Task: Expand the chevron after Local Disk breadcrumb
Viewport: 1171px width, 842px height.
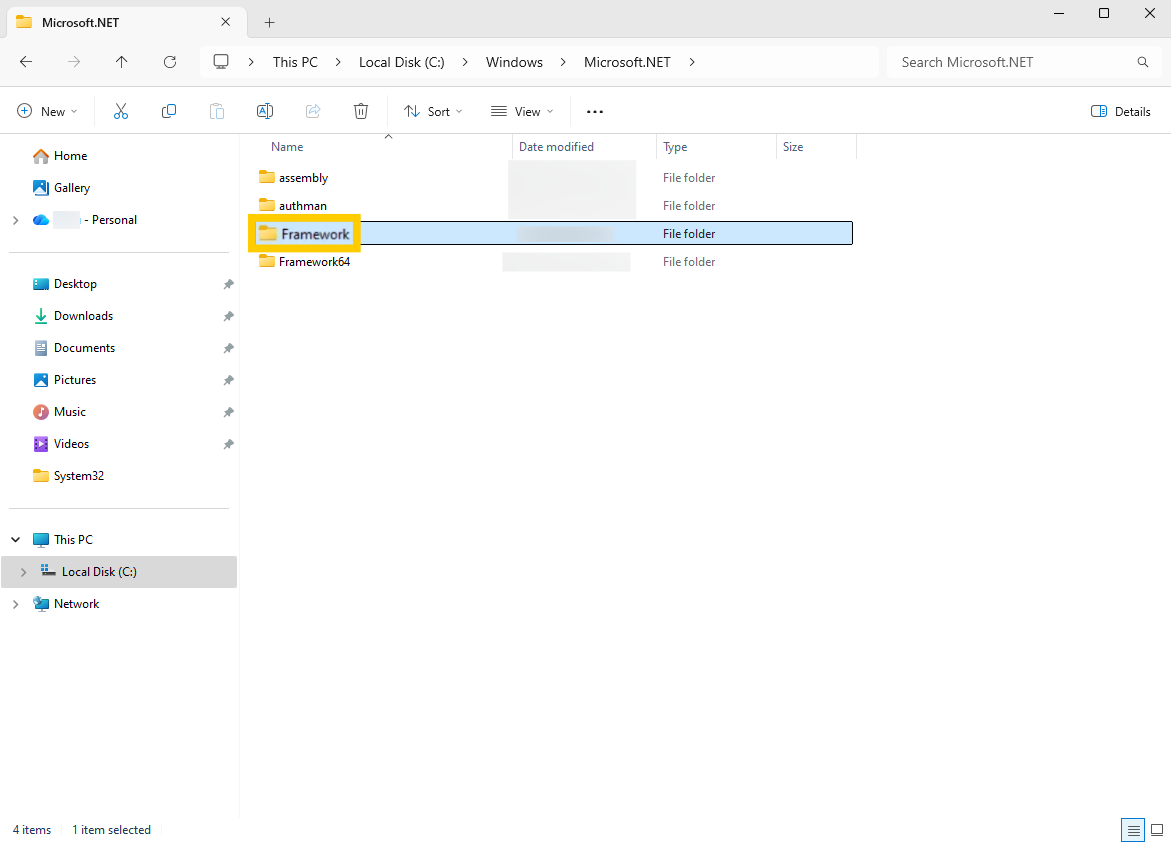Action: (x=465, y=62)
